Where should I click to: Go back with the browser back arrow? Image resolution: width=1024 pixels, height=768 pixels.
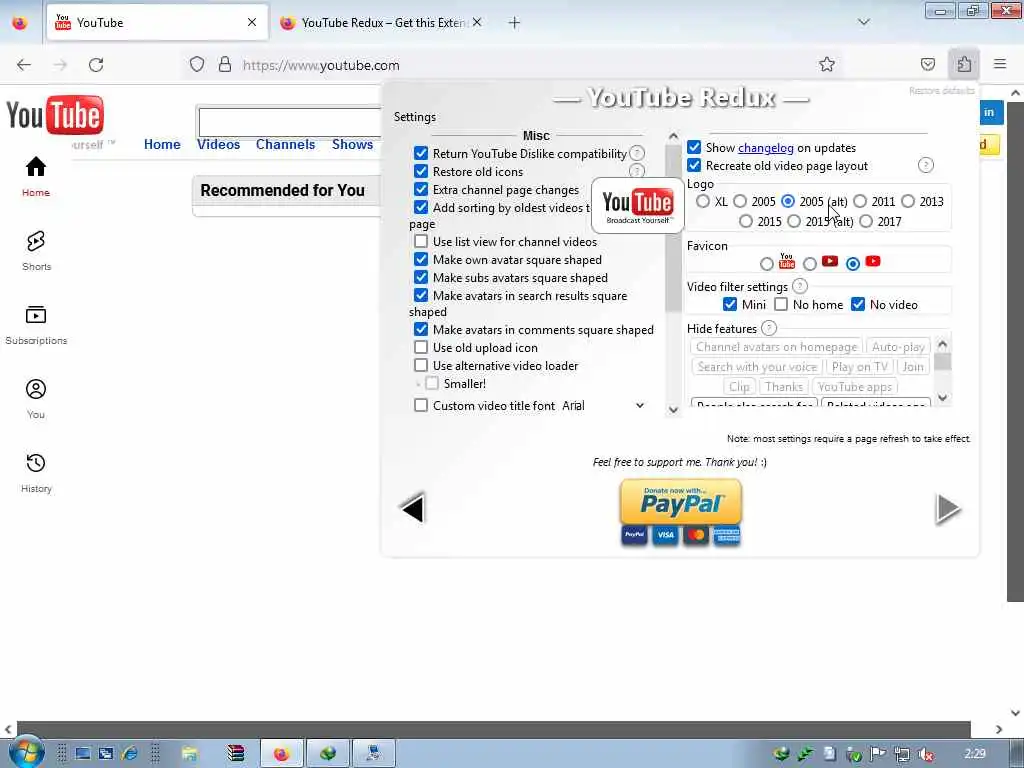point(24,65)
